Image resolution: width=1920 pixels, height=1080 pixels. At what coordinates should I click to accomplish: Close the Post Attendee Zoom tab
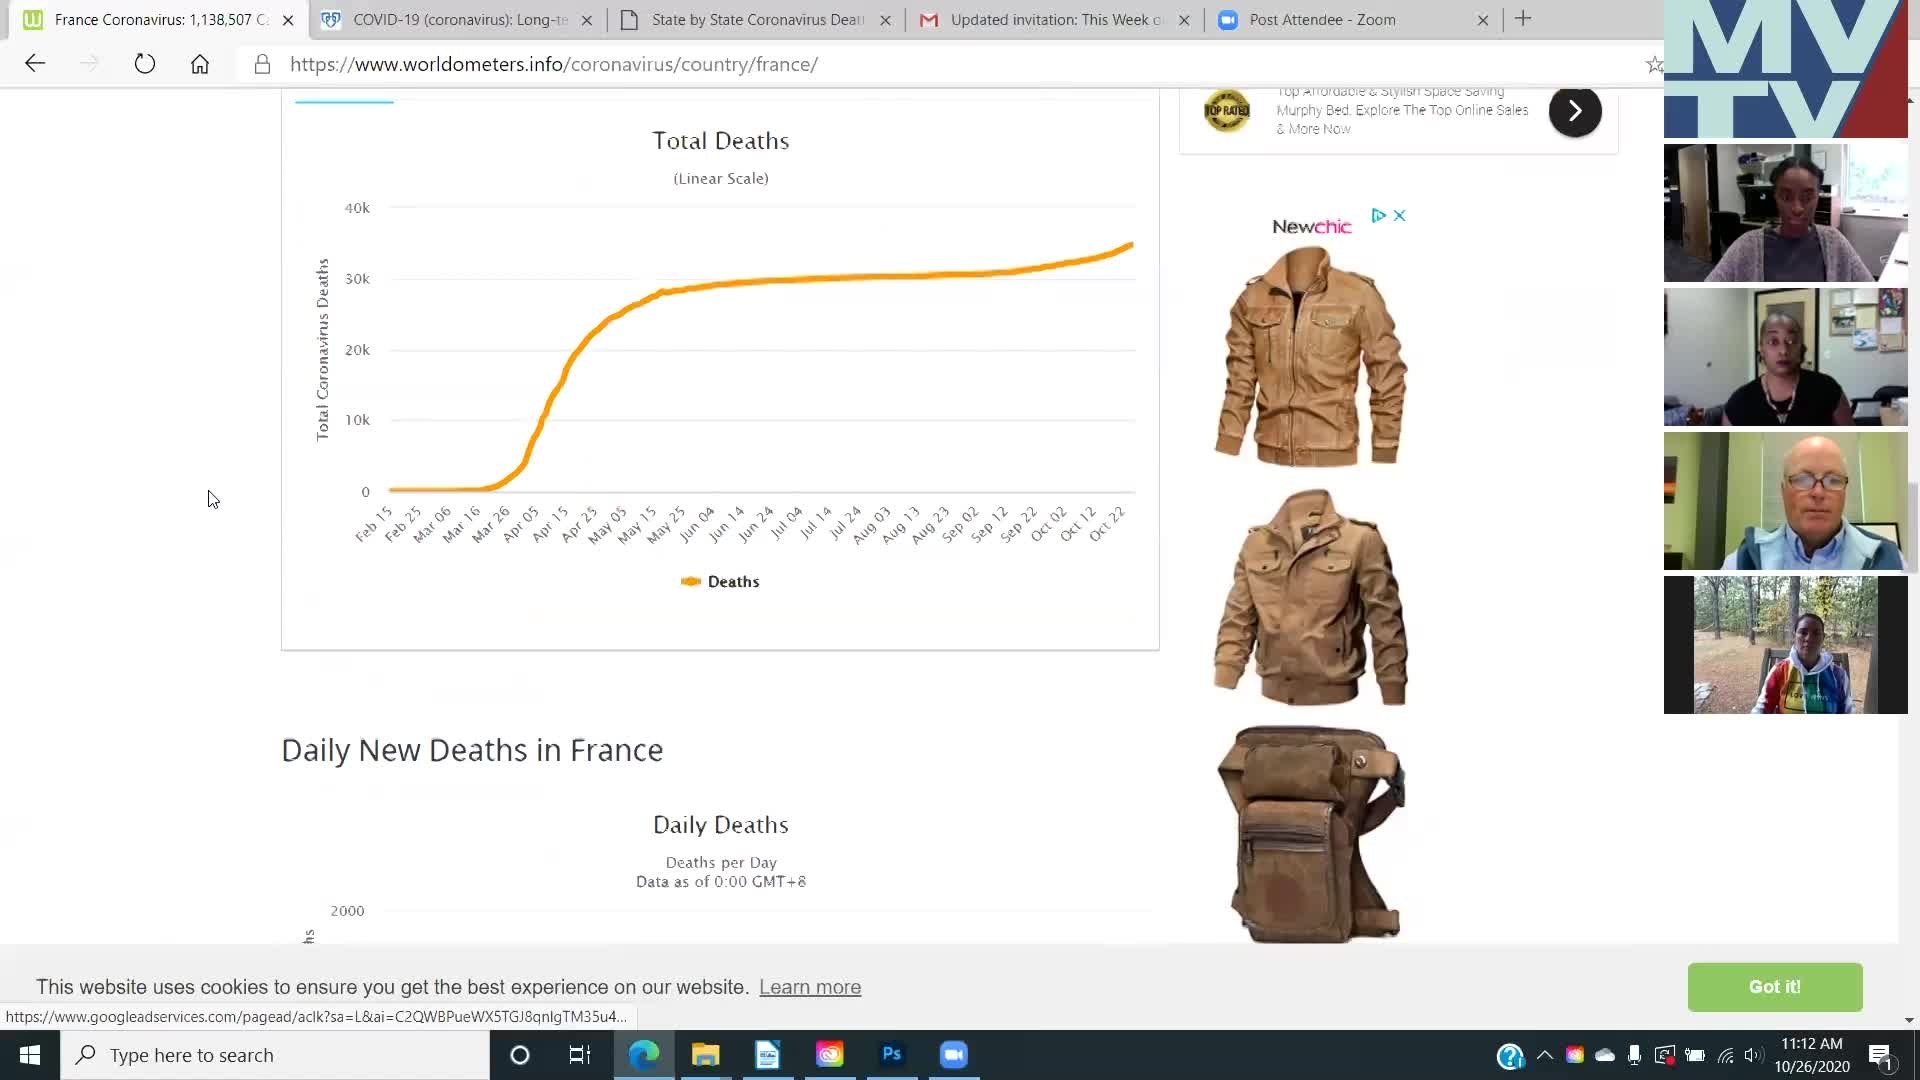click(1483, 20)
